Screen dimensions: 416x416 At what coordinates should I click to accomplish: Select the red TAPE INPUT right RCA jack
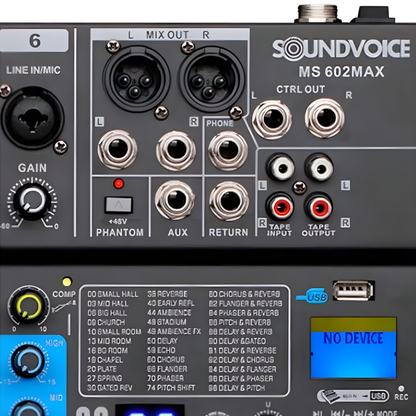[280, 207]
